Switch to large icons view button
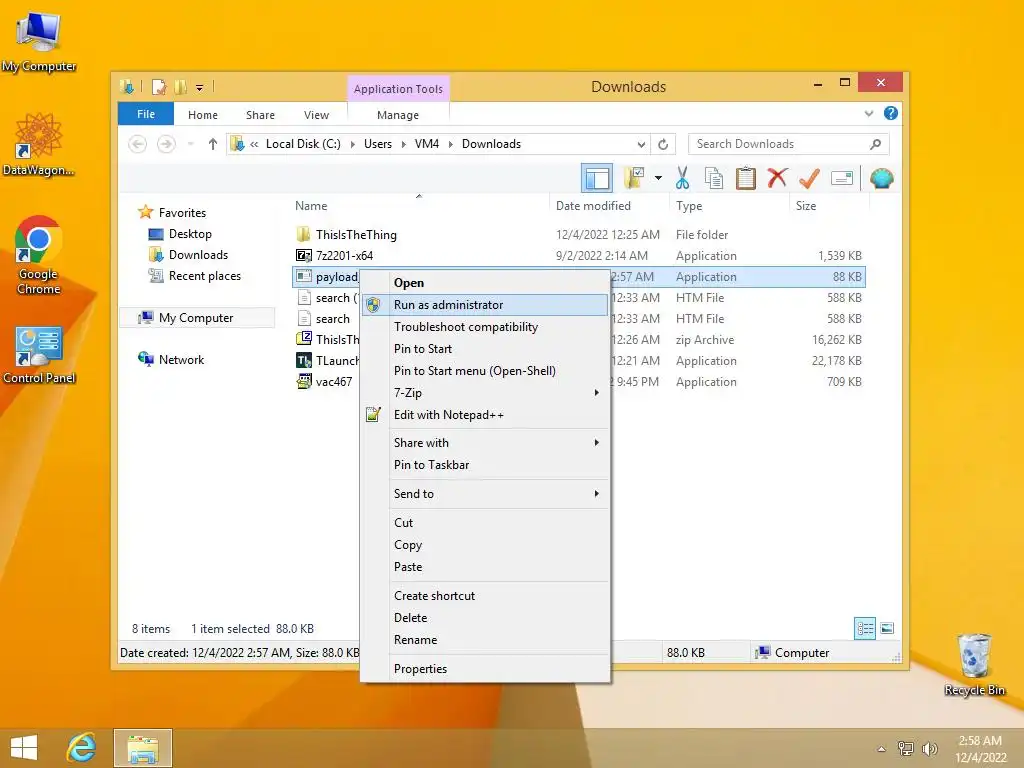The width and height of the screenshot is (1024, 768). pos(887,628)
